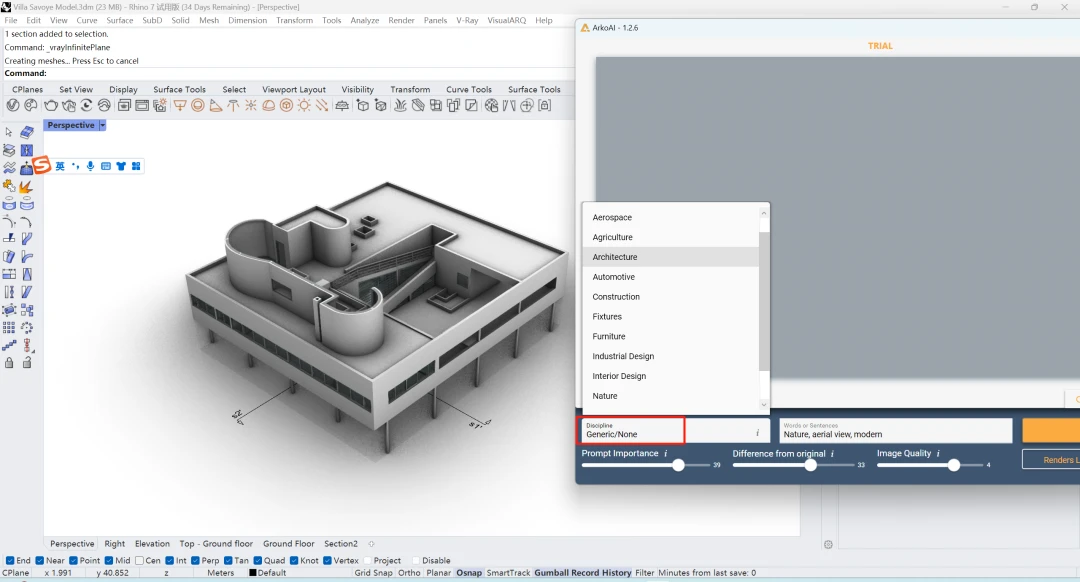Open the settings gear near viewport tabs
Image resolution: width=1080 pixels, height=582 pixels.
[x=828, y=545]
